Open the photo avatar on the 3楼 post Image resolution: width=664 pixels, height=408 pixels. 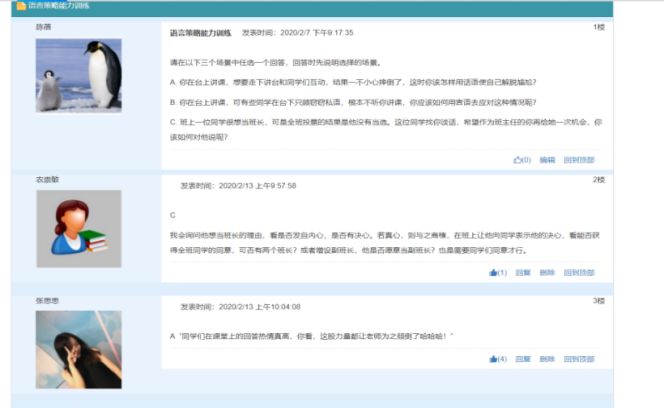pos(79,350)
